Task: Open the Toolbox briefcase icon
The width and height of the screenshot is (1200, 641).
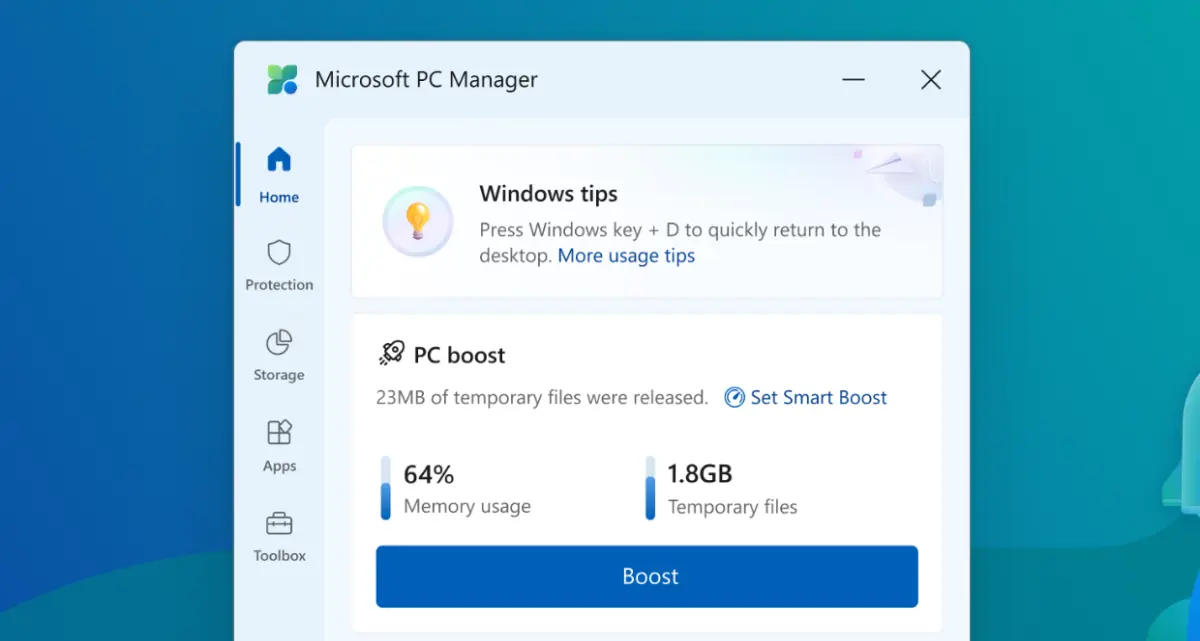Action: click(x=279, y=523)
